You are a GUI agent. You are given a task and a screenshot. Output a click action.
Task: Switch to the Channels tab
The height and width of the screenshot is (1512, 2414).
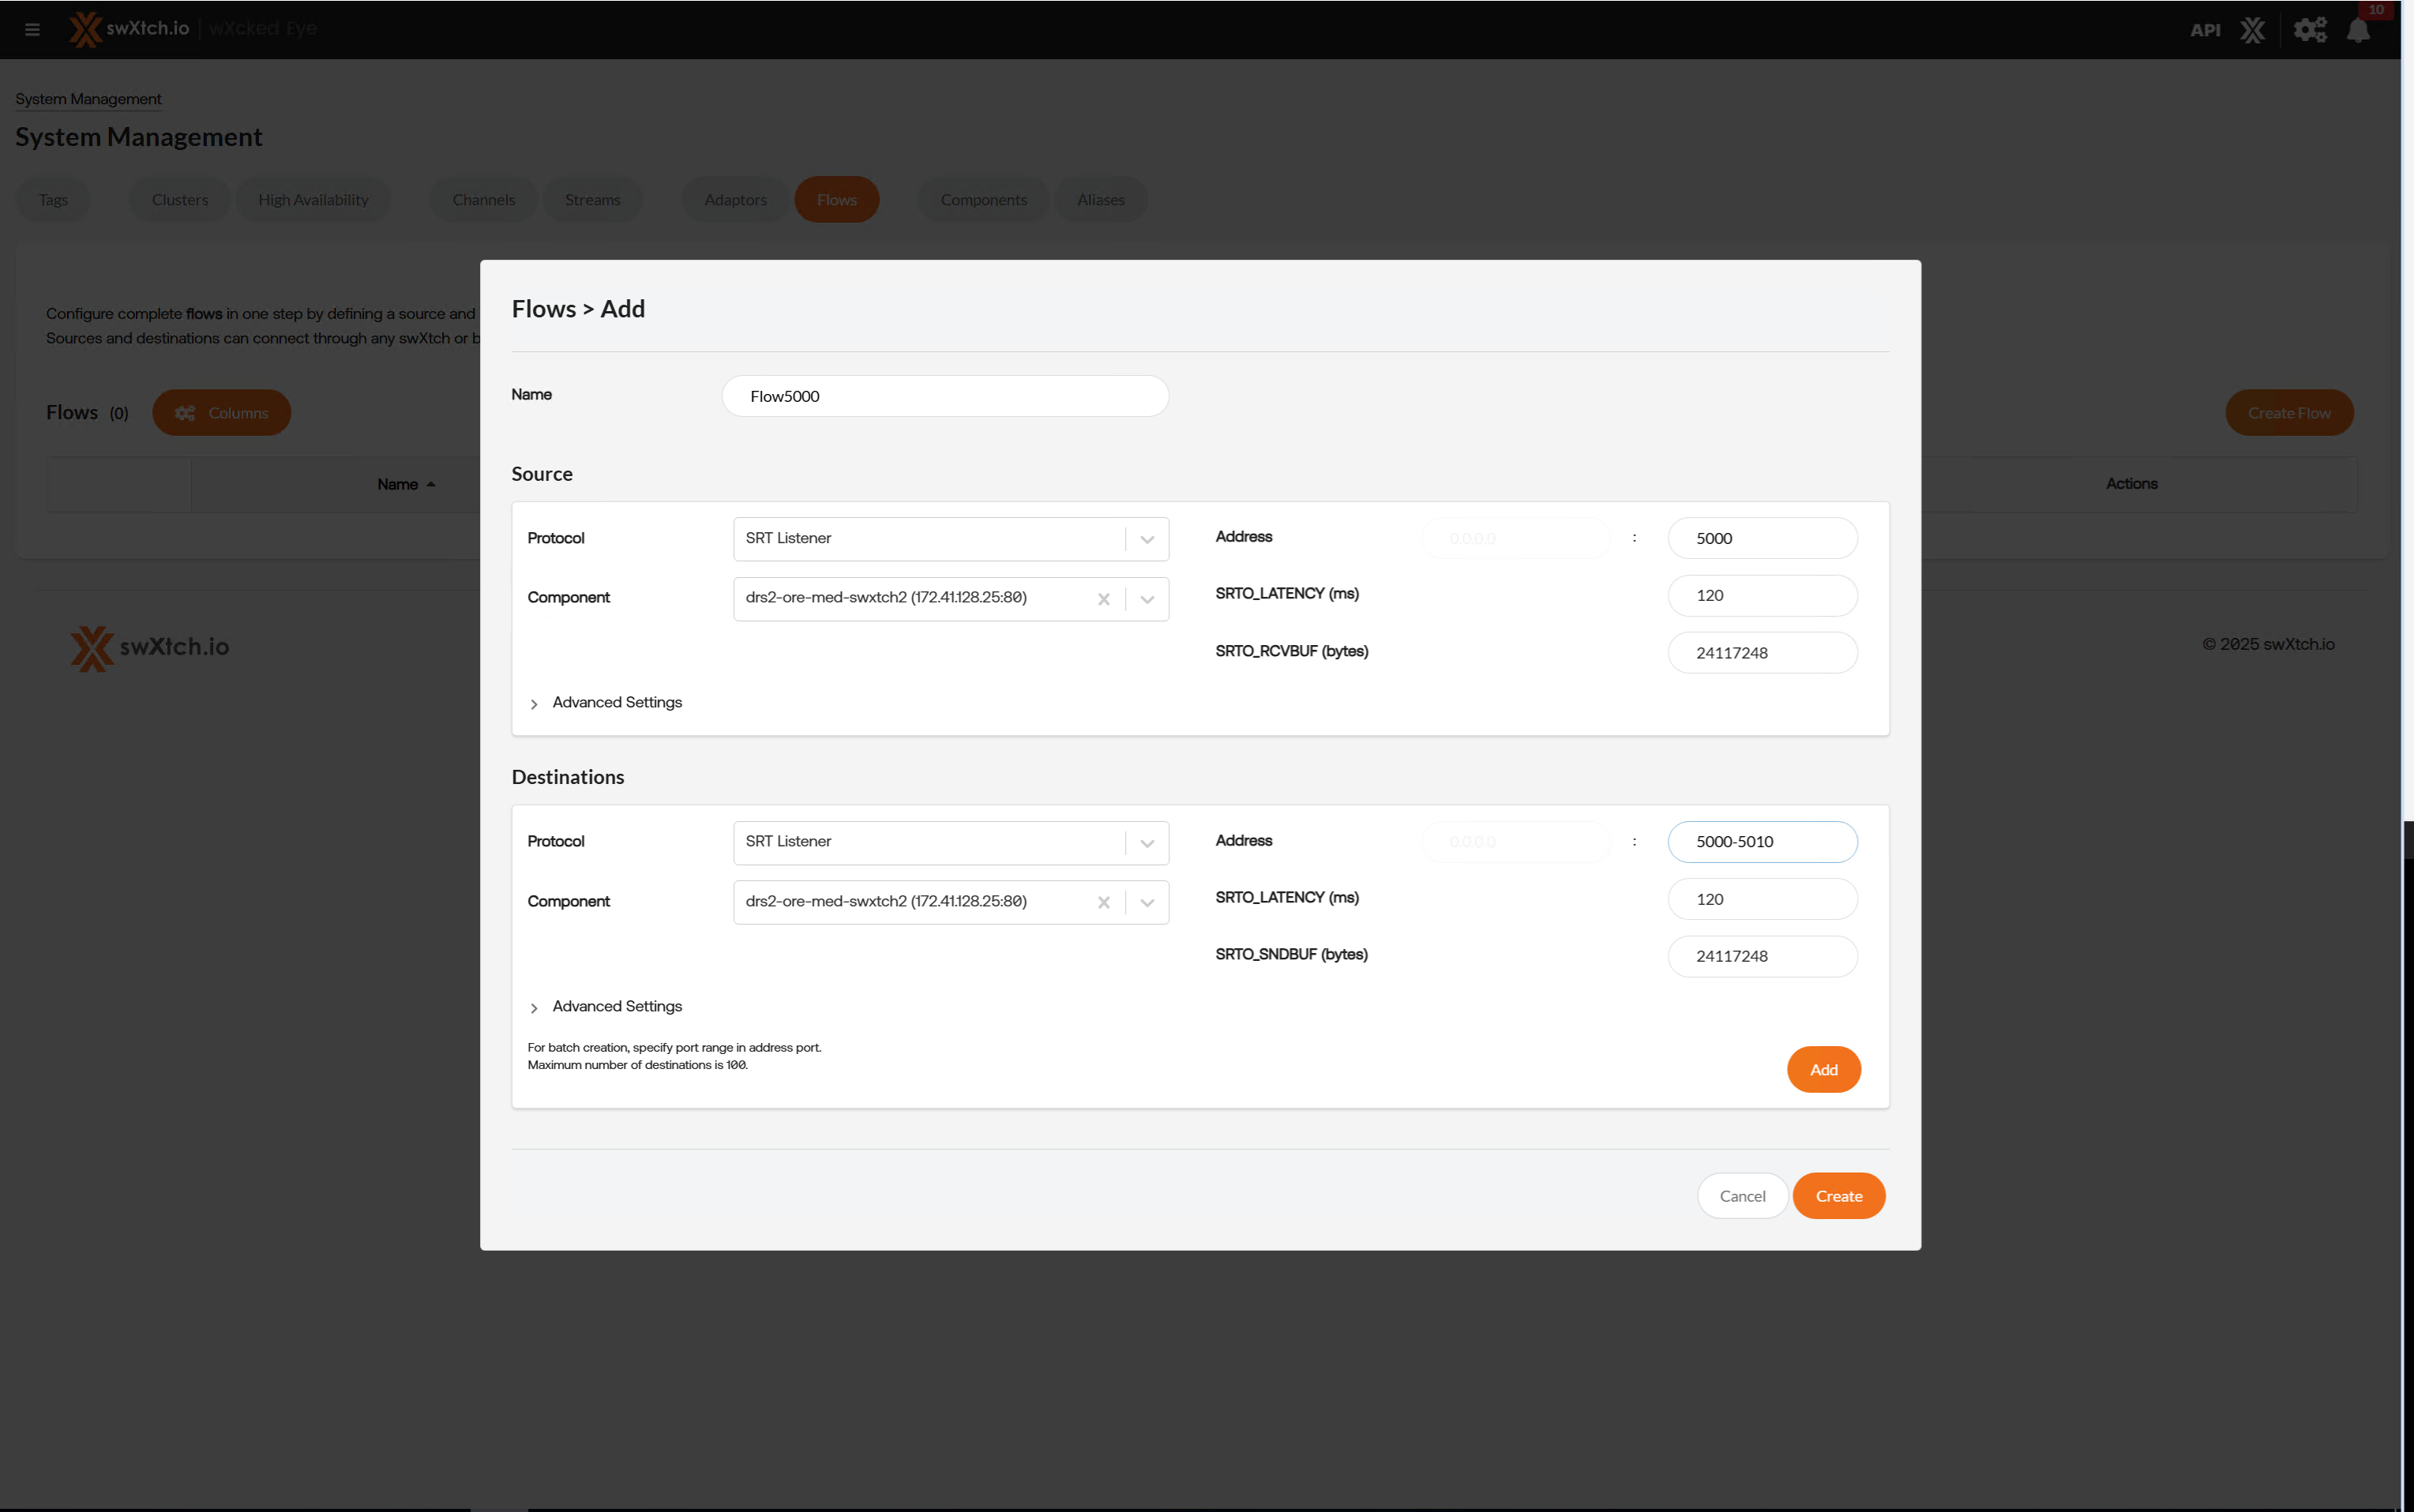pyautogui.click(x=483, y=200)
